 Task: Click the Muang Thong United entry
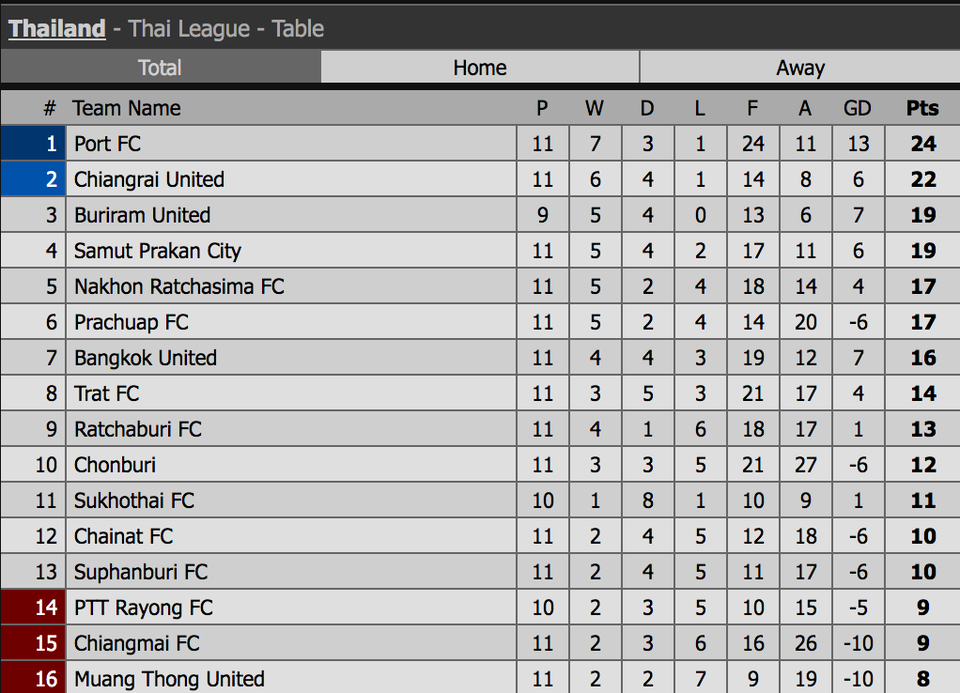tap(169, 679)
